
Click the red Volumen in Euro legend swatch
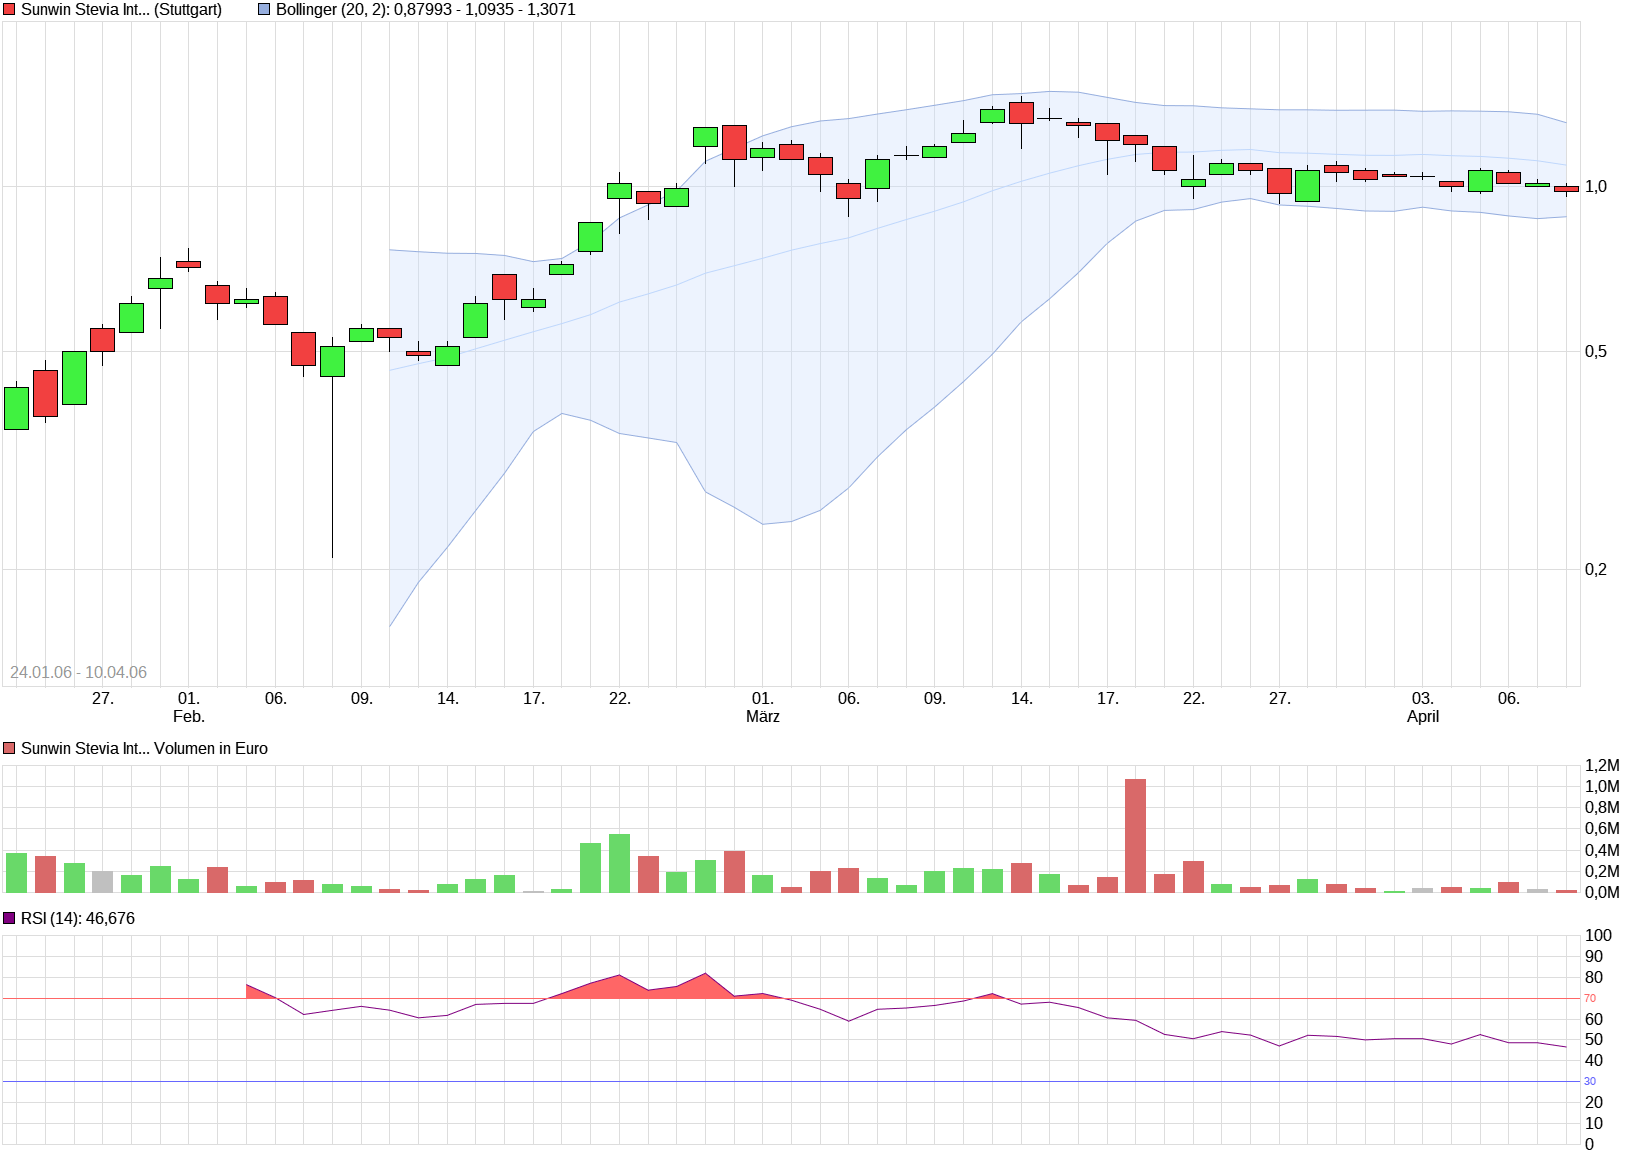[x=10, y=749]
